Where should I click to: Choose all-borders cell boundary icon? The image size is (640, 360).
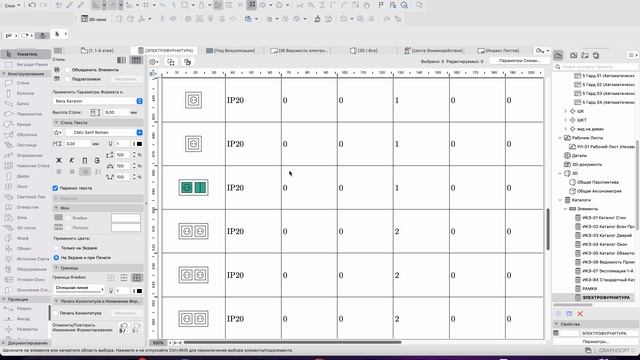pyautogui.click(x=136, y=278)
